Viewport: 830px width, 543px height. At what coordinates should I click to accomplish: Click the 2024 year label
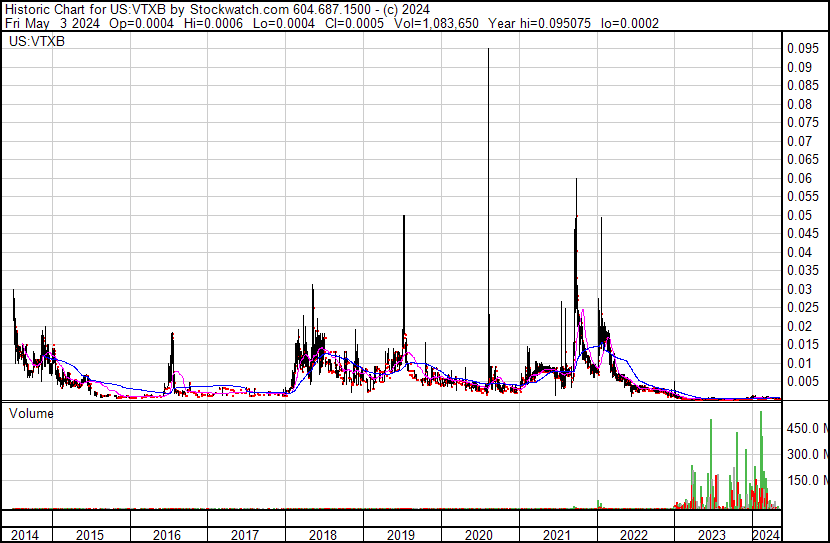766,535
